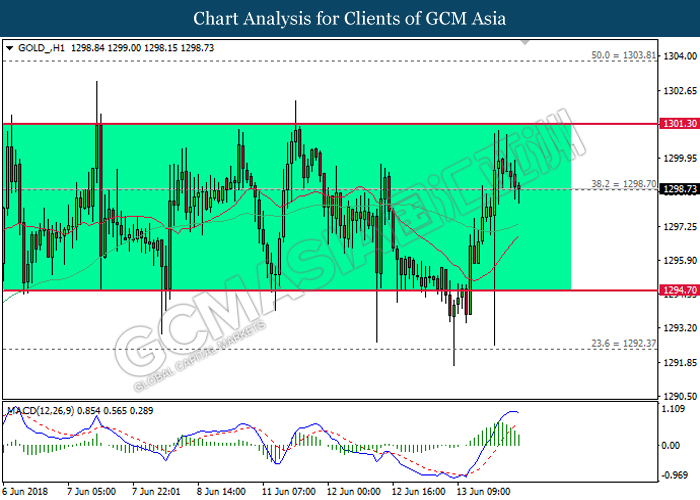The image size is (700, 500).
Task: Click the dropdown triangle beside GOLD_,H1
Action: tap(9, 47)
